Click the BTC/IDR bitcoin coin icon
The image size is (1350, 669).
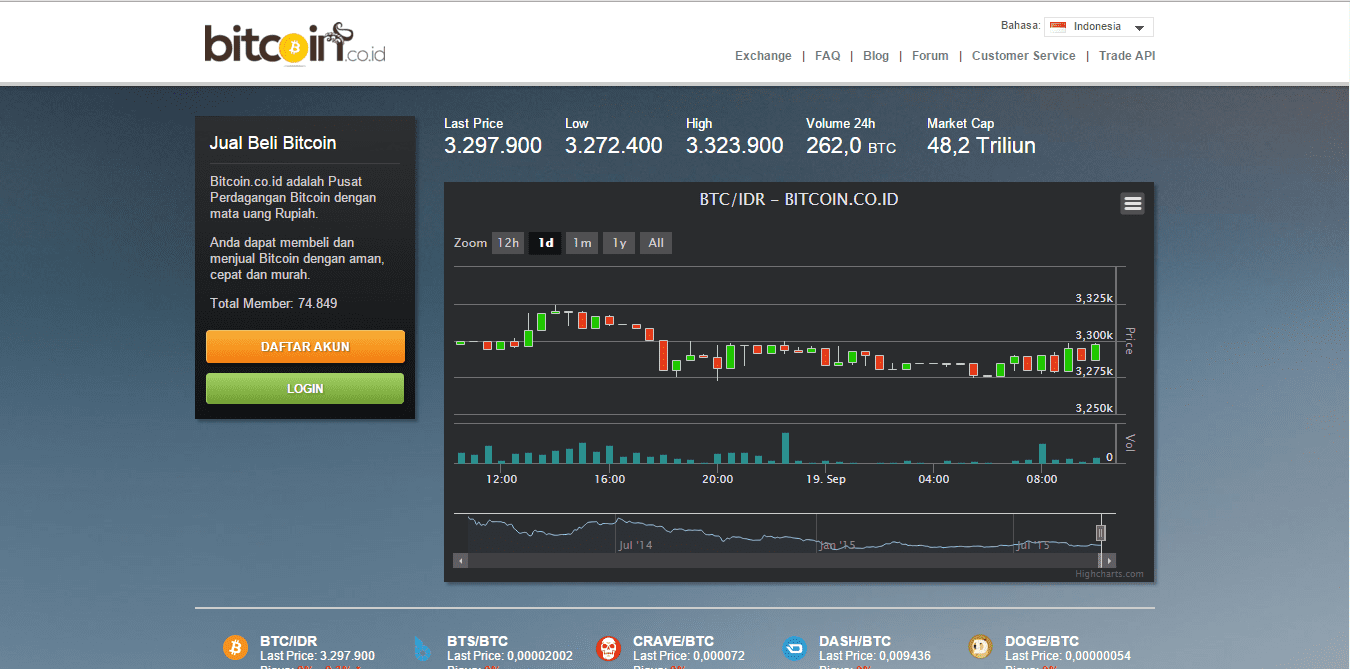(x=235, y=648)
